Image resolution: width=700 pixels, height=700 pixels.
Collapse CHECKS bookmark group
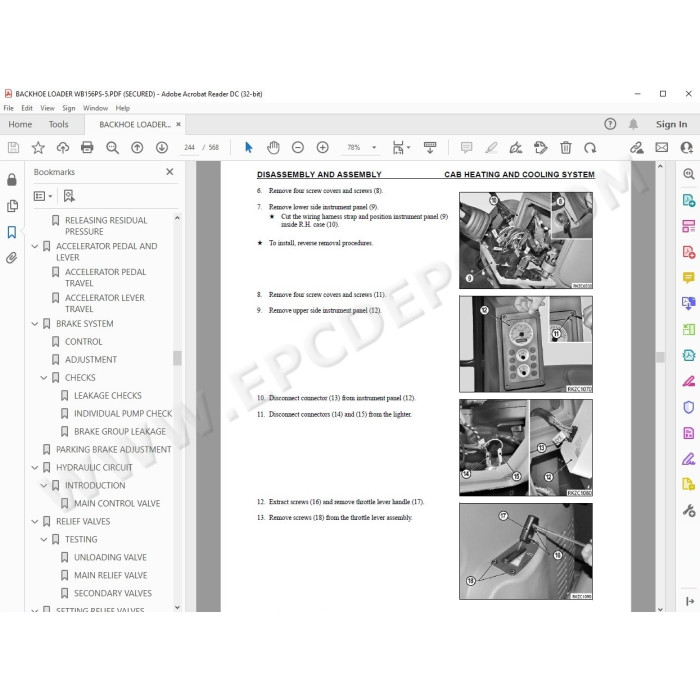pos(44,378)
